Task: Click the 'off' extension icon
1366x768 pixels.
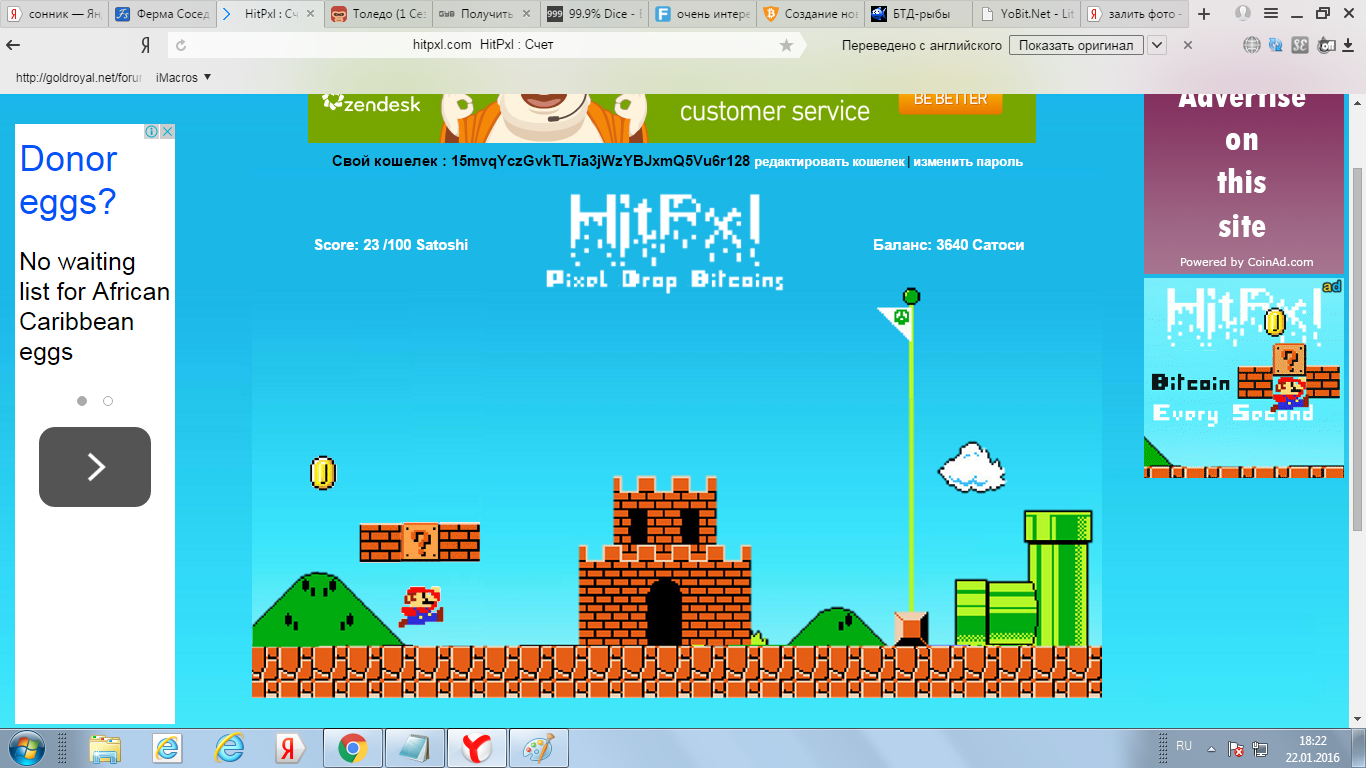Action: pyautogui.click(x=1326, y=45)
